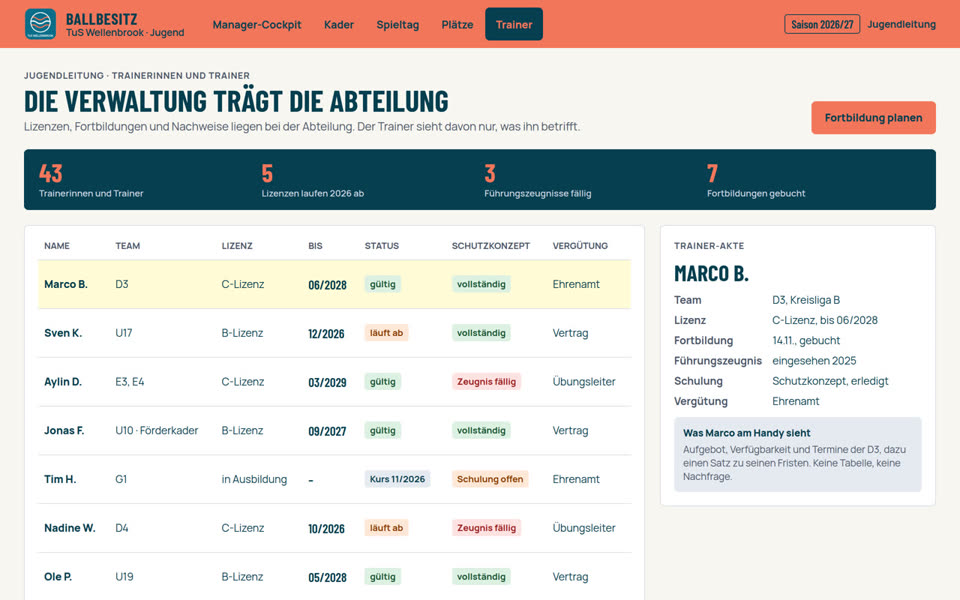Viewport: 960px width, 600px height.
Task: Open the Spieltag page
Action: [x=397, y=24]
